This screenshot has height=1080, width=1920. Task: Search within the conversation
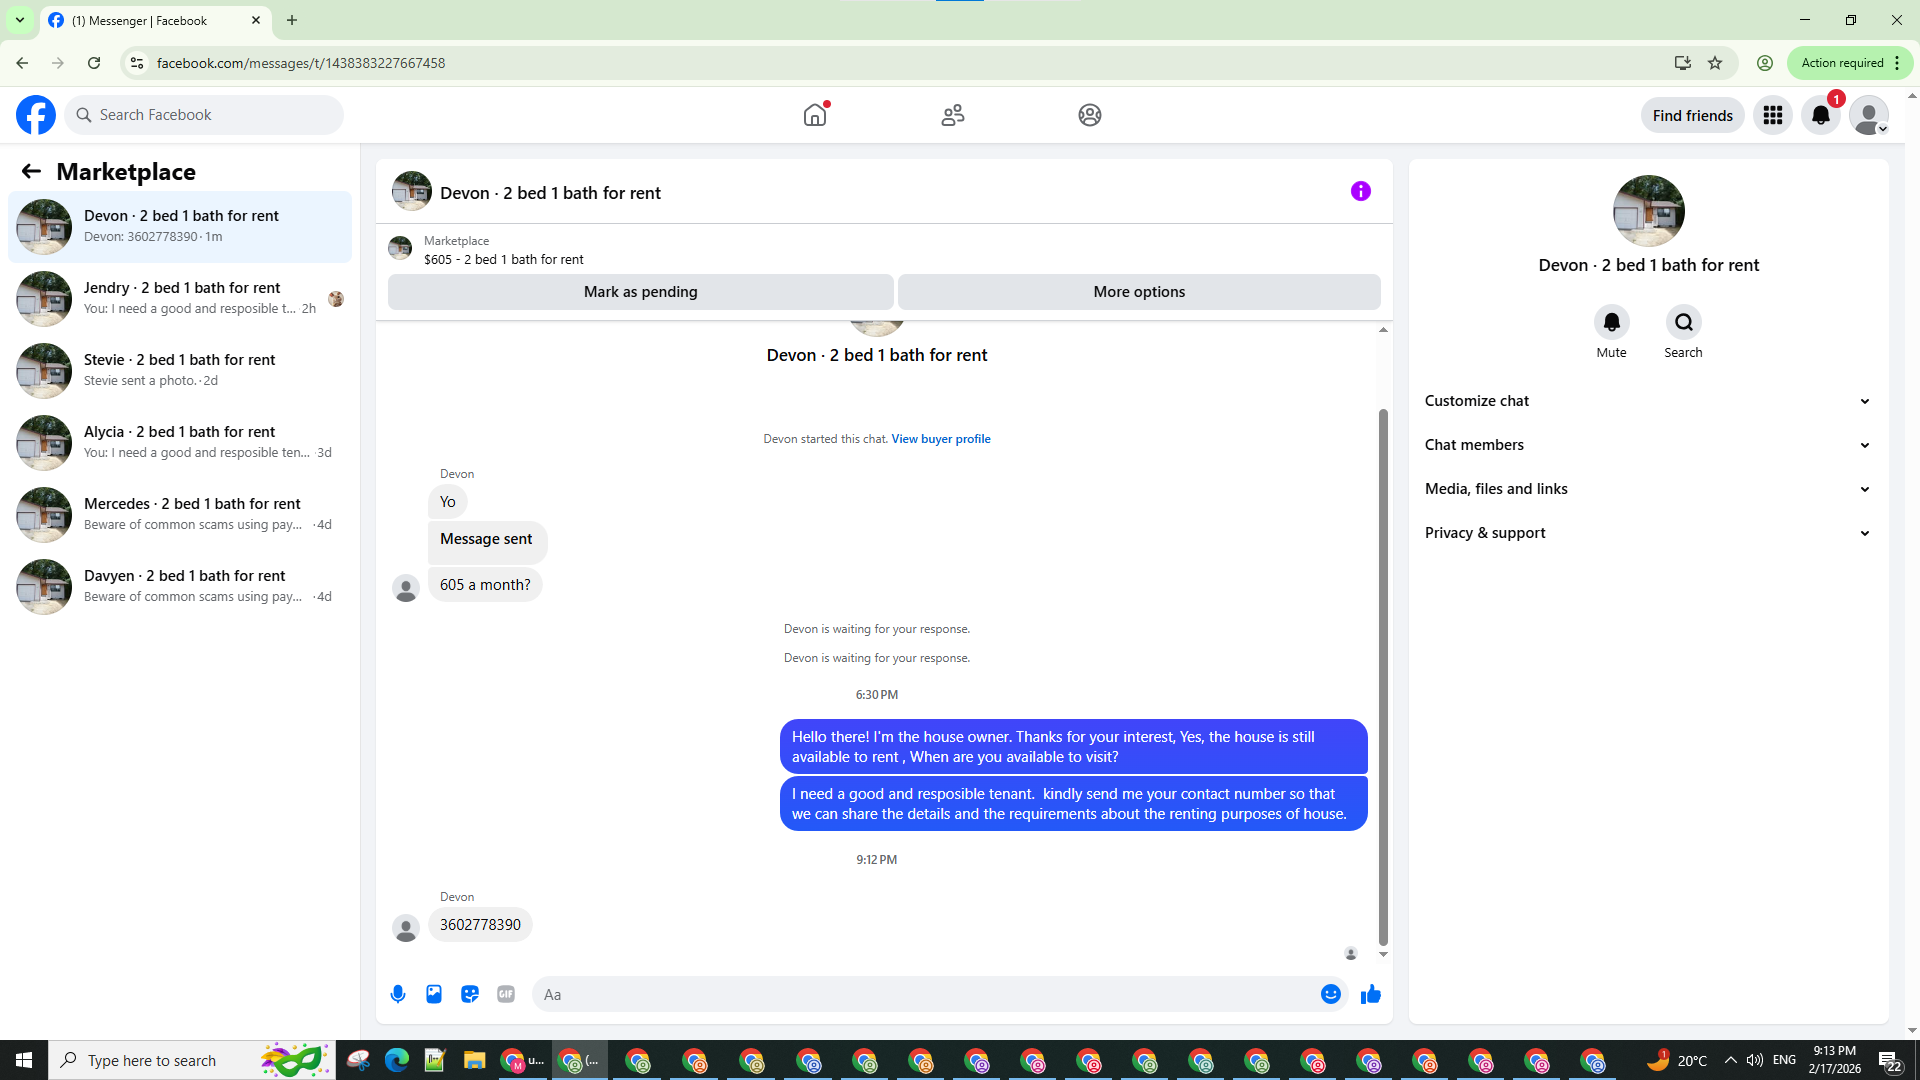pyautogui.click(x=1683, y=322)
